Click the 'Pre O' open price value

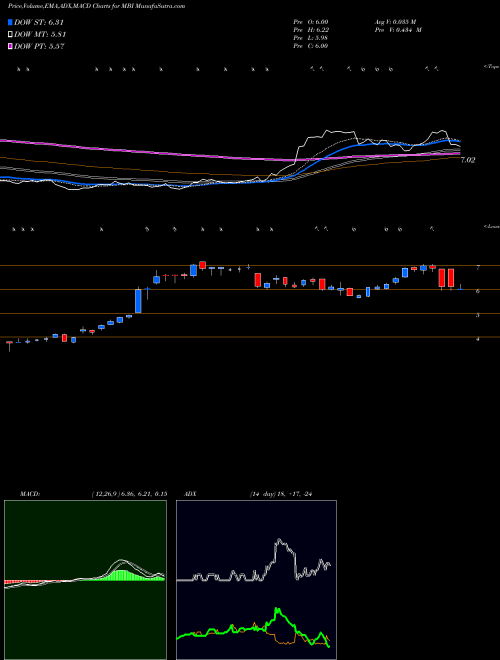(311, 22)
